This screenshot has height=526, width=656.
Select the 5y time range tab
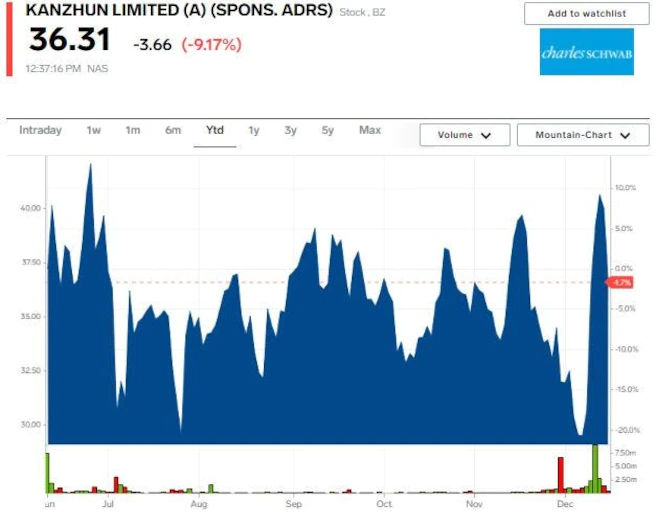[x=328, y=130]
